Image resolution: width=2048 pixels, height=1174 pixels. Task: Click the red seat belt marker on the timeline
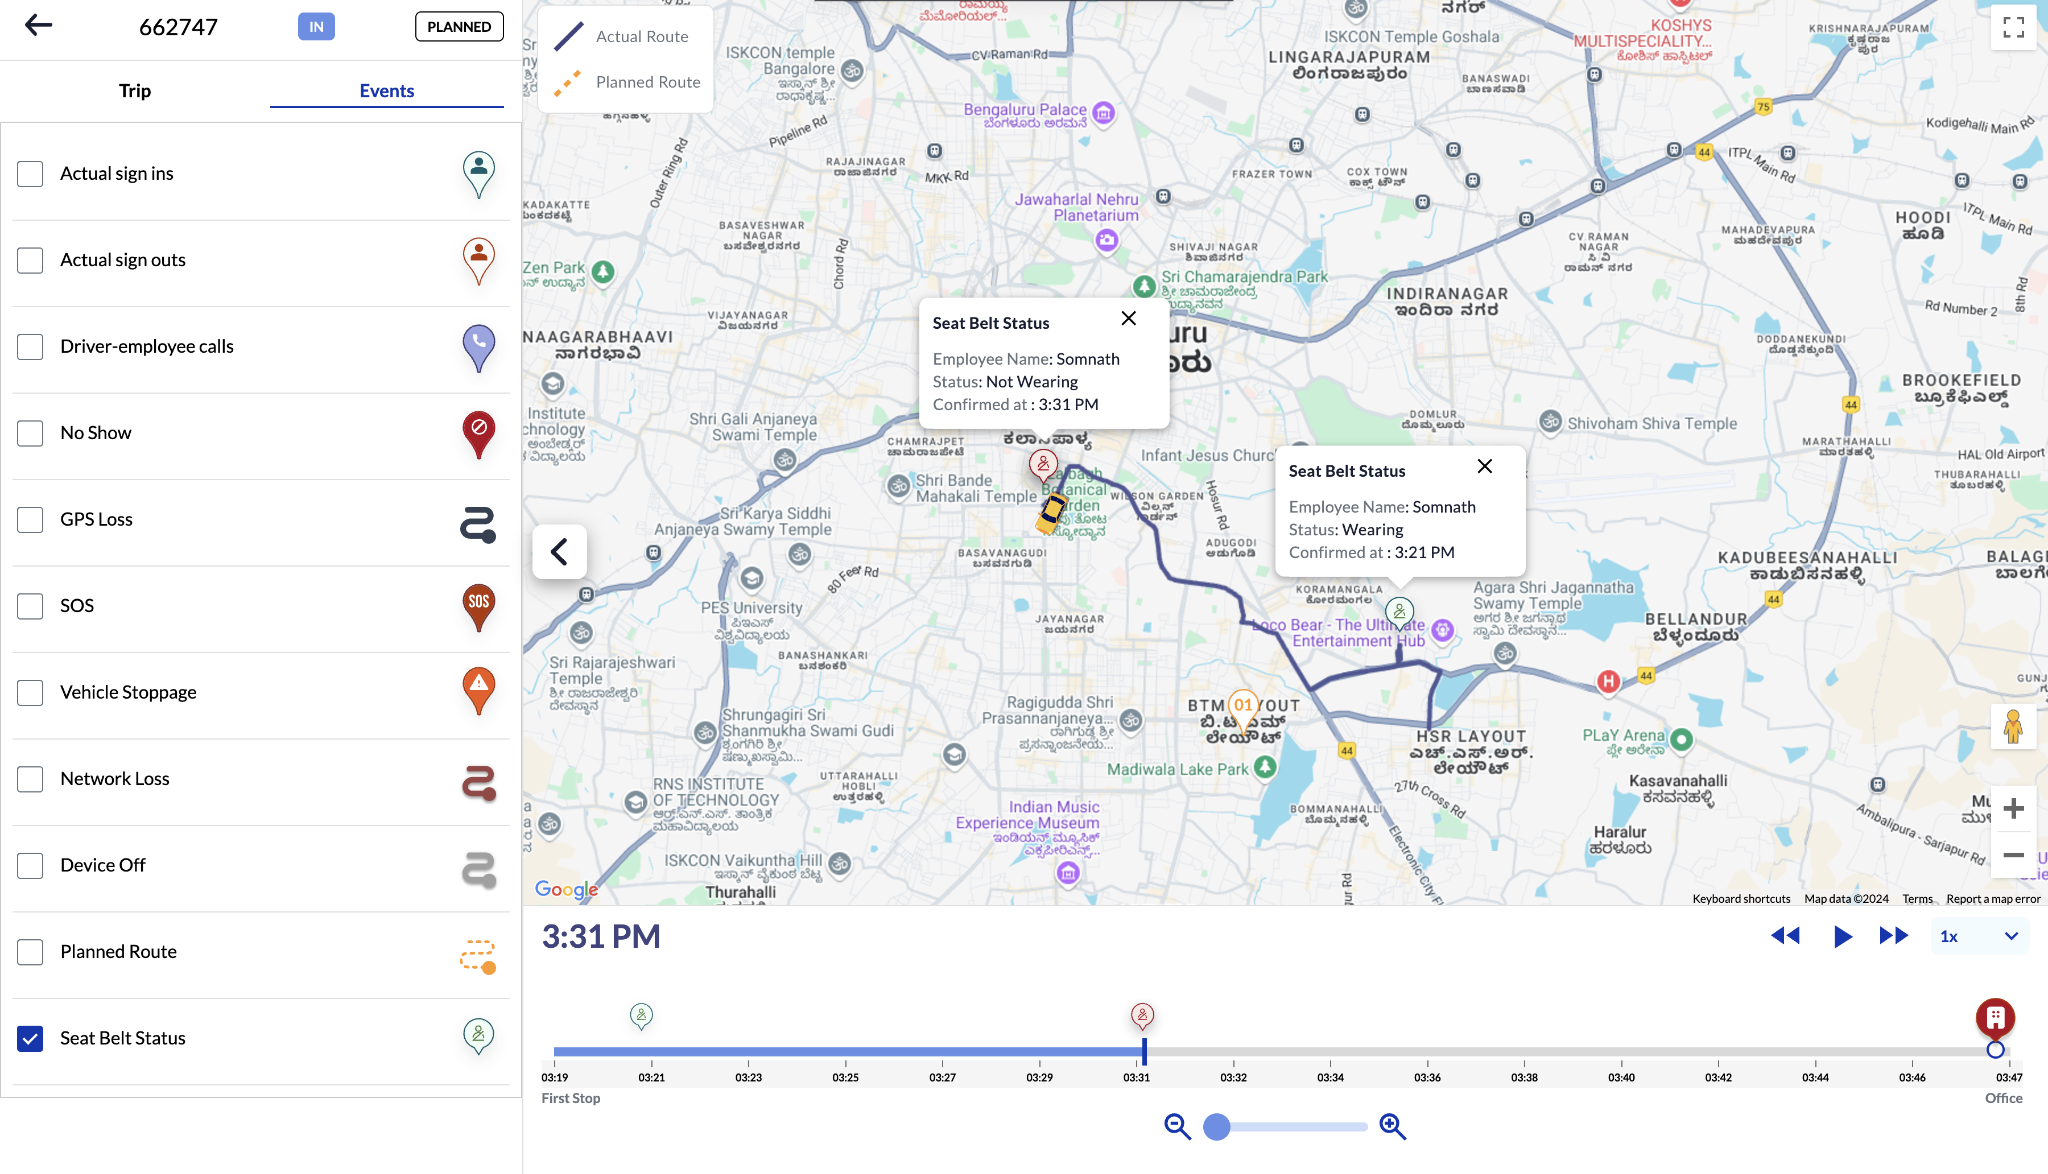tap(1142, 1016)
